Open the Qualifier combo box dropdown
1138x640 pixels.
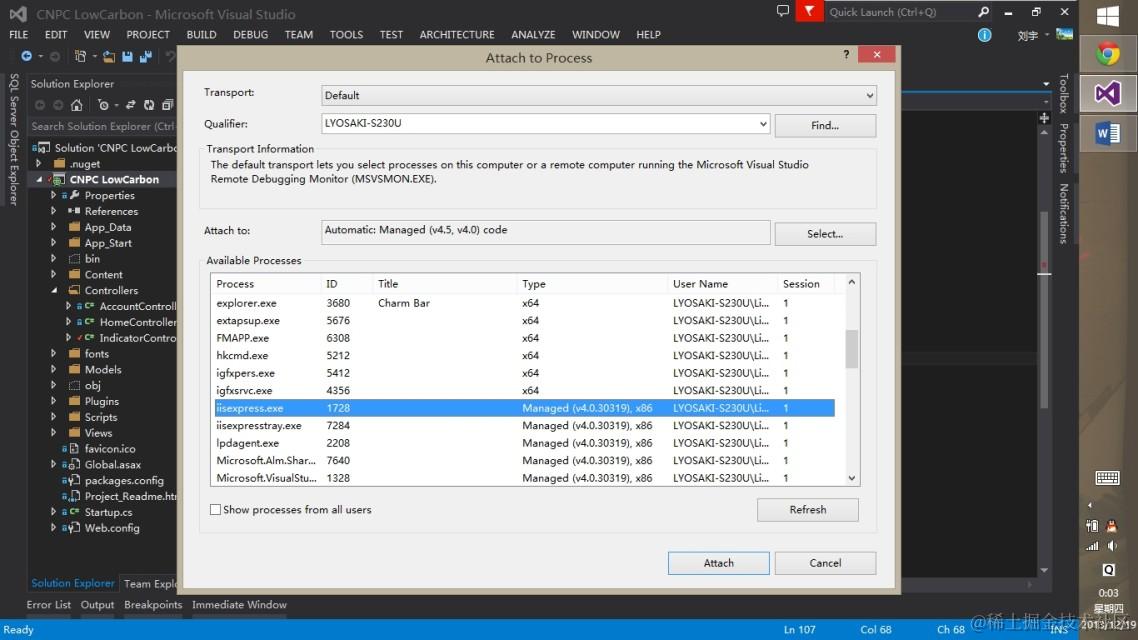tap(762, 123)
